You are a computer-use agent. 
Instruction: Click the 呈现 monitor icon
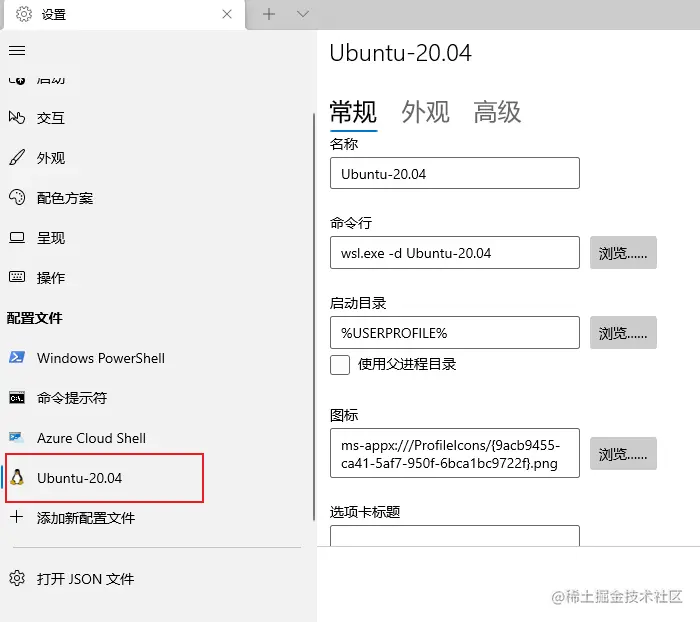coord(17,238)
